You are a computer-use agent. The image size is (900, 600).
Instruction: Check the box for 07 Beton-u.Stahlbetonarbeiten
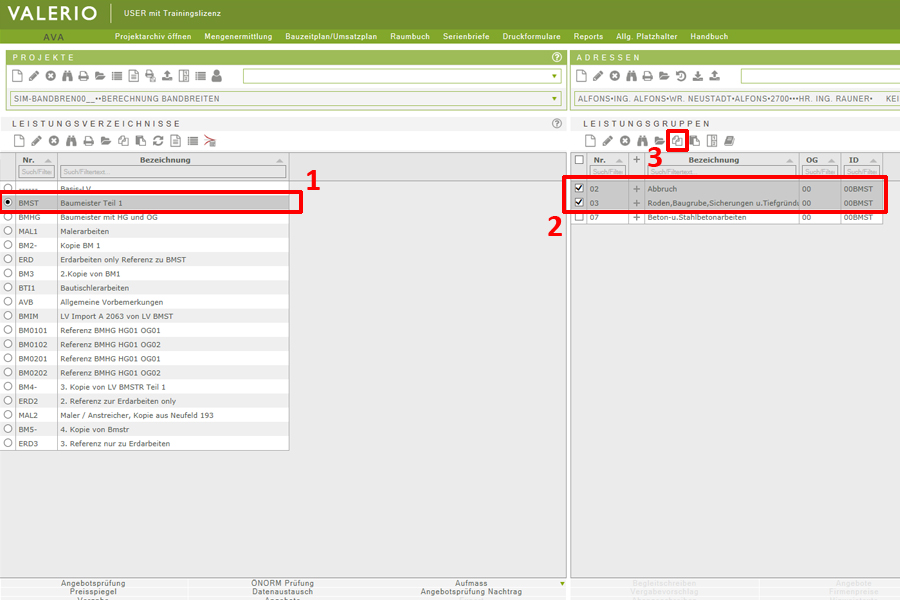(x=579, y=217)
